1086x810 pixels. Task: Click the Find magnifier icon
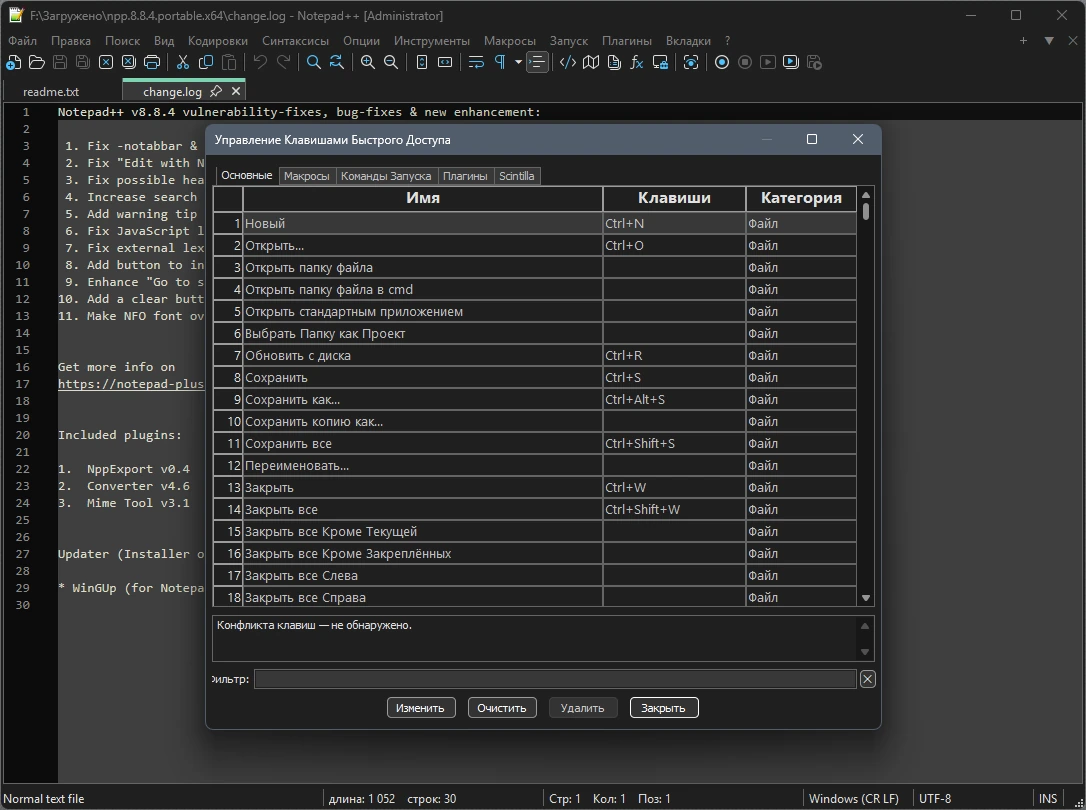314,62
